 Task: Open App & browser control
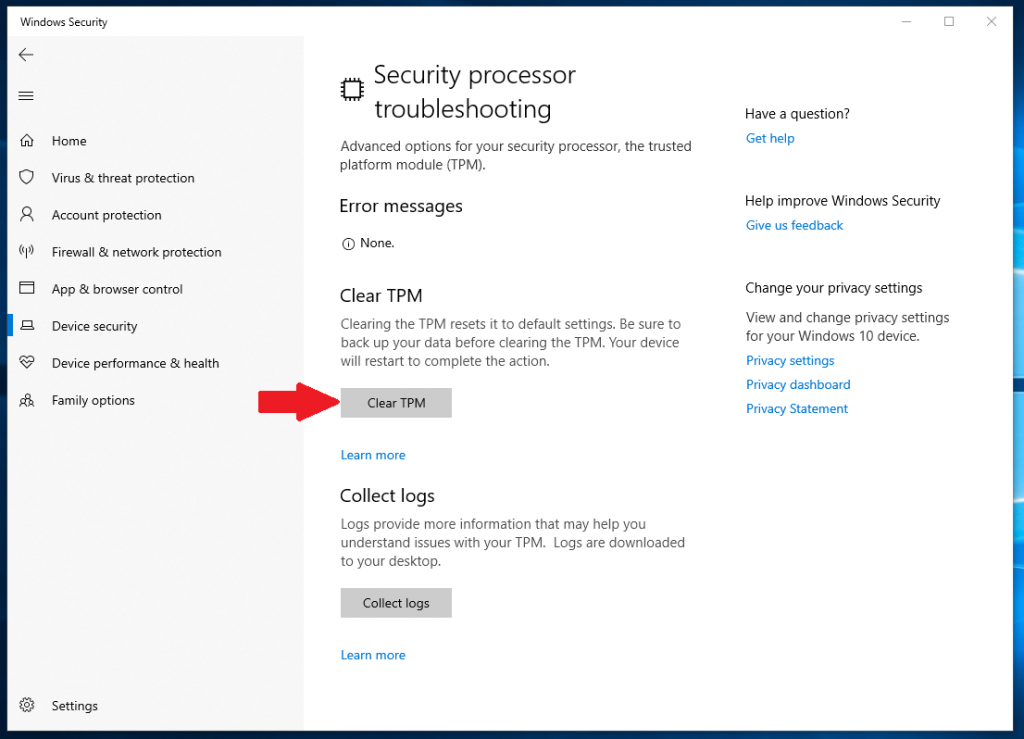(155, 289)
